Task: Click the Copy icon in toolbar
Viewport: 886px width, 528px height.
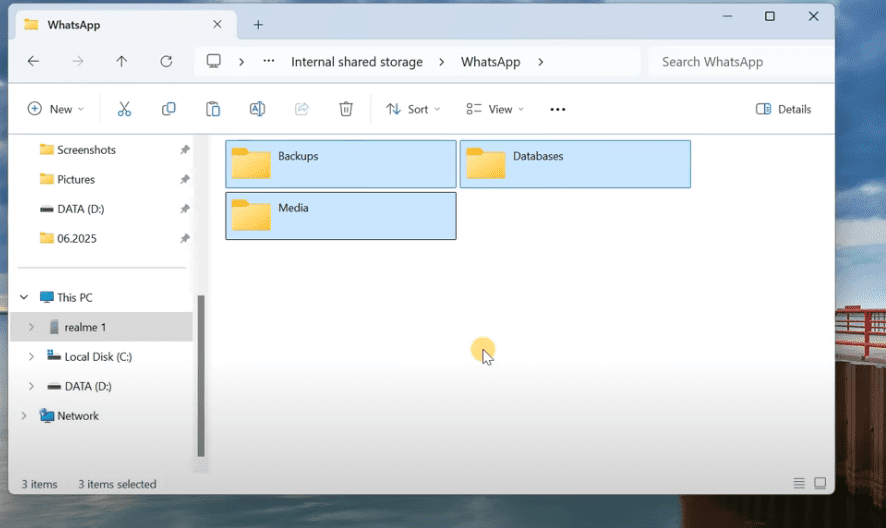Action: pyautogui.click(x=168, y=109)
